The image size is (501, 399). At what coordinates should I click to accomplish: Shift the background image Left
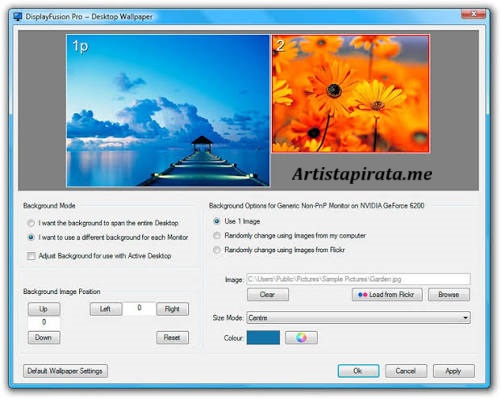pos(105,309)
